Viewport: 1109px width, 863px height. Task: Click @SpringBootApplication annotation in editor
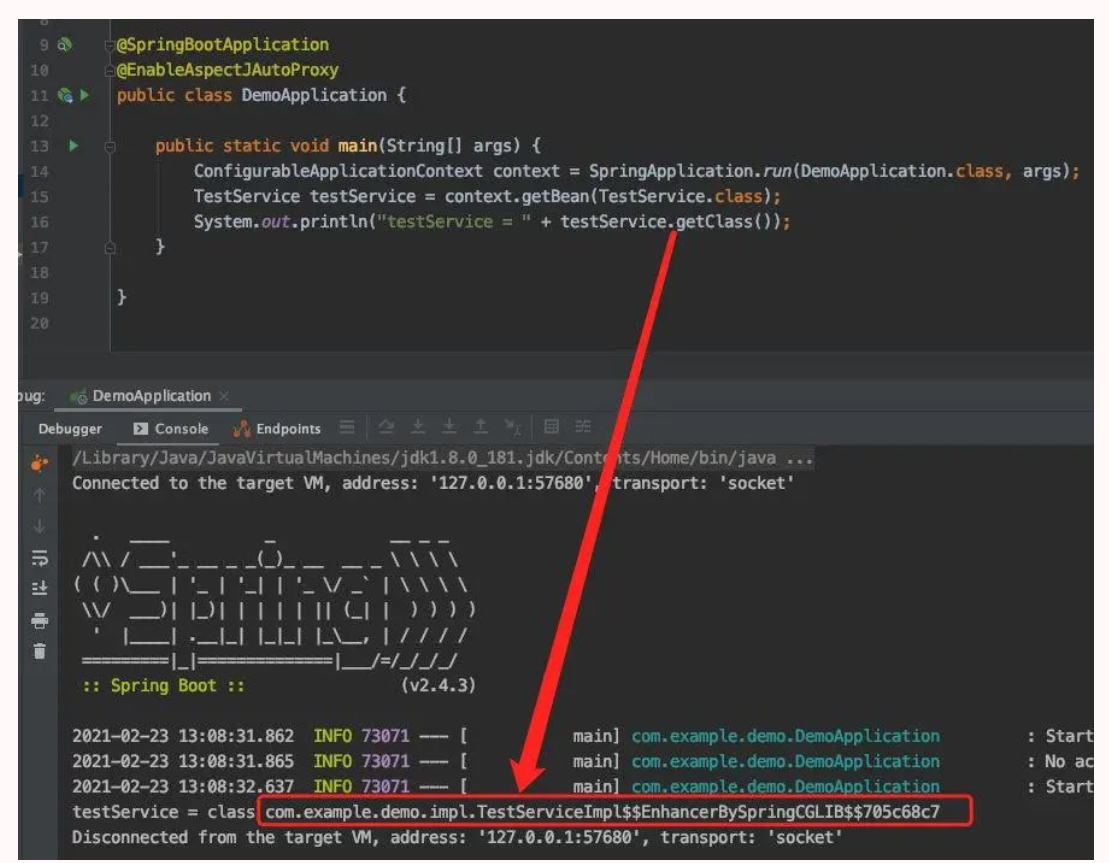tap(223, 45)
